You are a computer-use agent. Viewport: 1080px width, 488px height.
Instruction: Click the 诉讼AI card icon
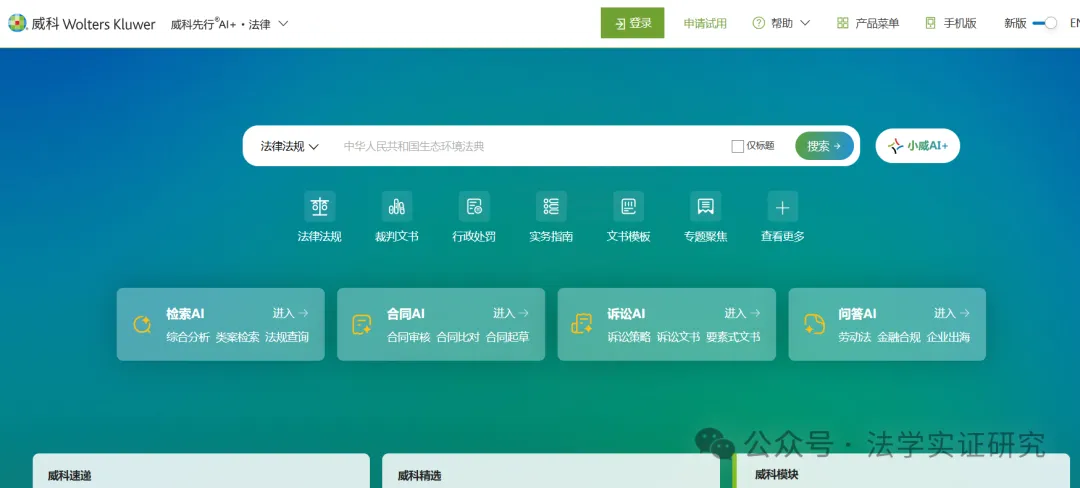tap(582, 324)
